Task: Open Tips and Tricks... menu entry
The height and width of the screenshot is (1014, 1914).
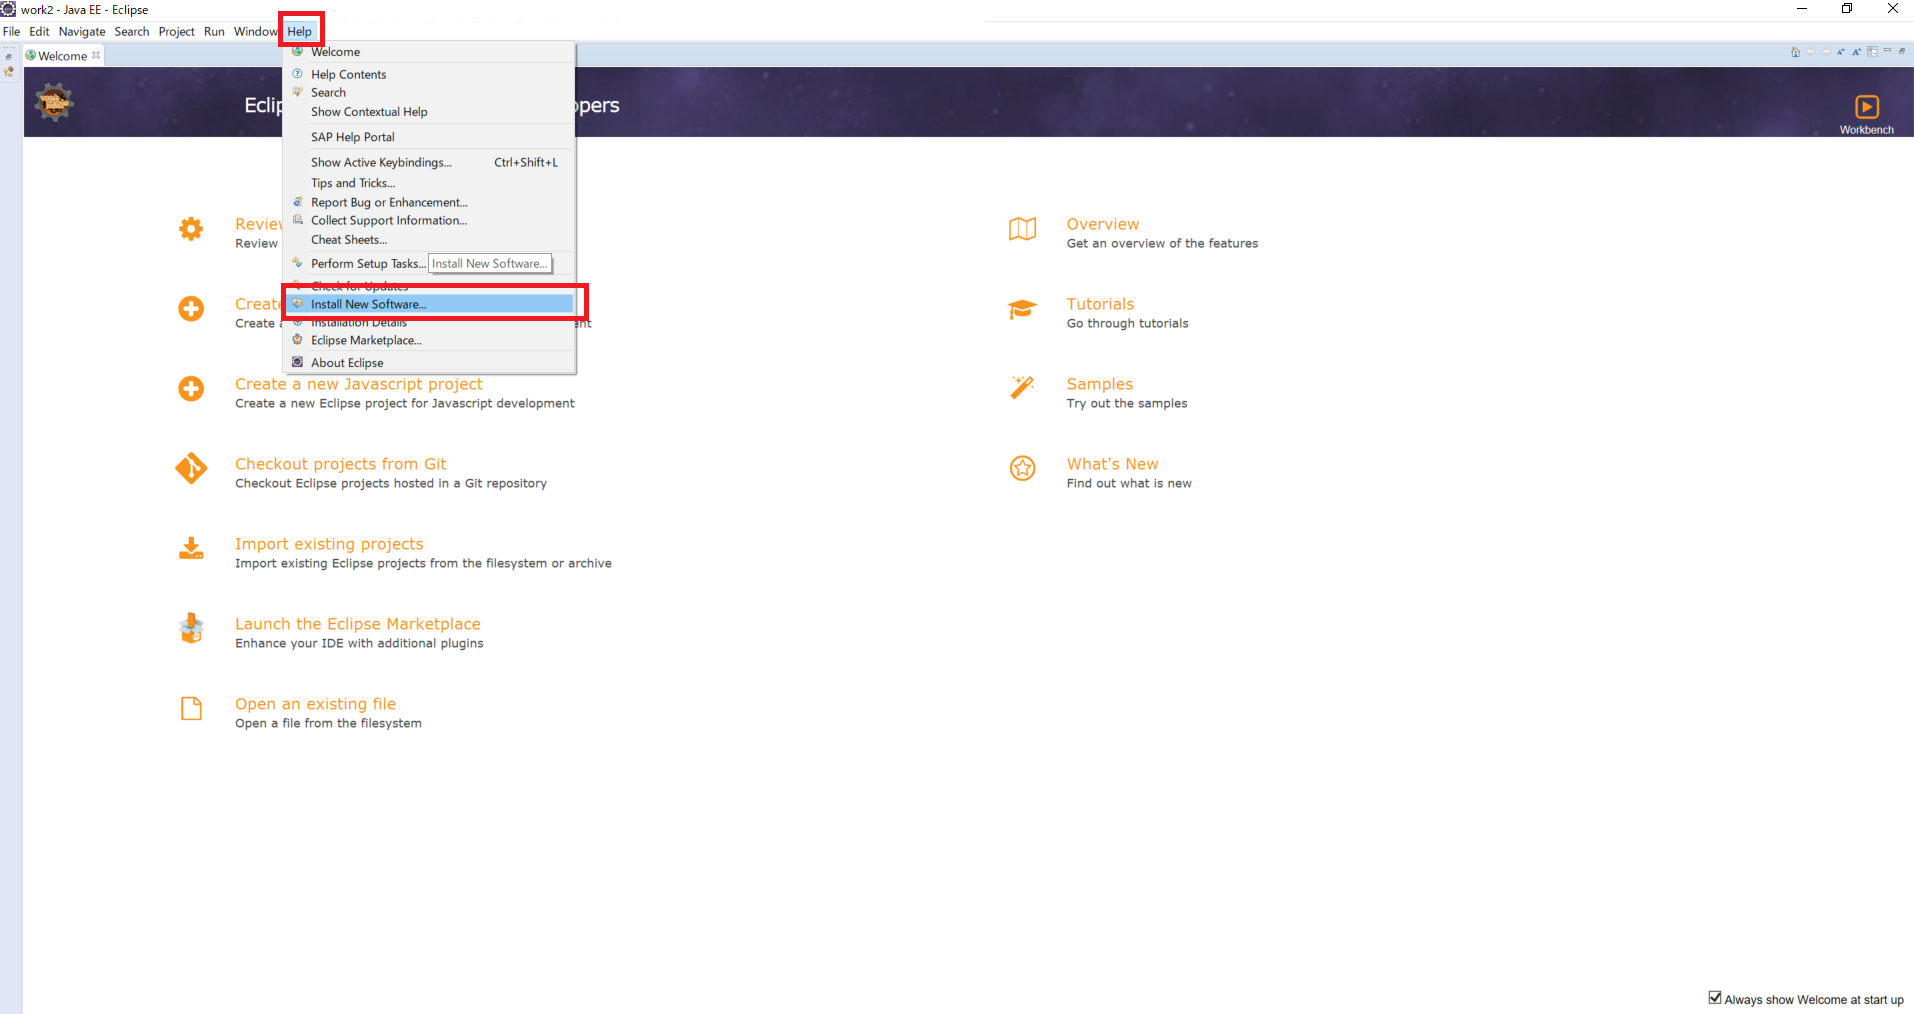Action: [x=429, y=183]
